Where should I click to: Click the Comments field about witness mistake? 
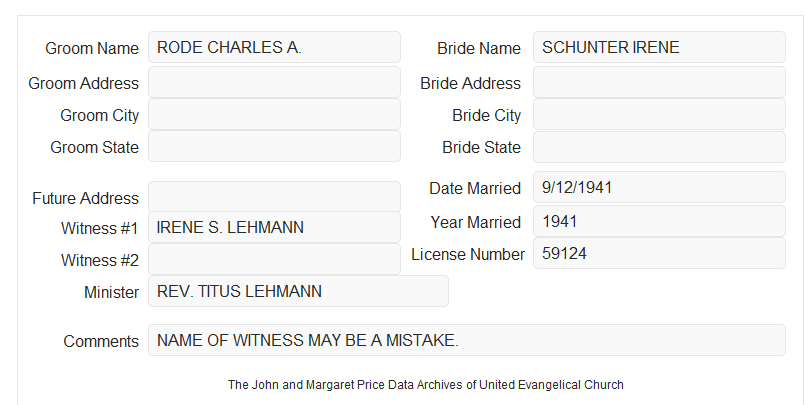pos(467,340)
